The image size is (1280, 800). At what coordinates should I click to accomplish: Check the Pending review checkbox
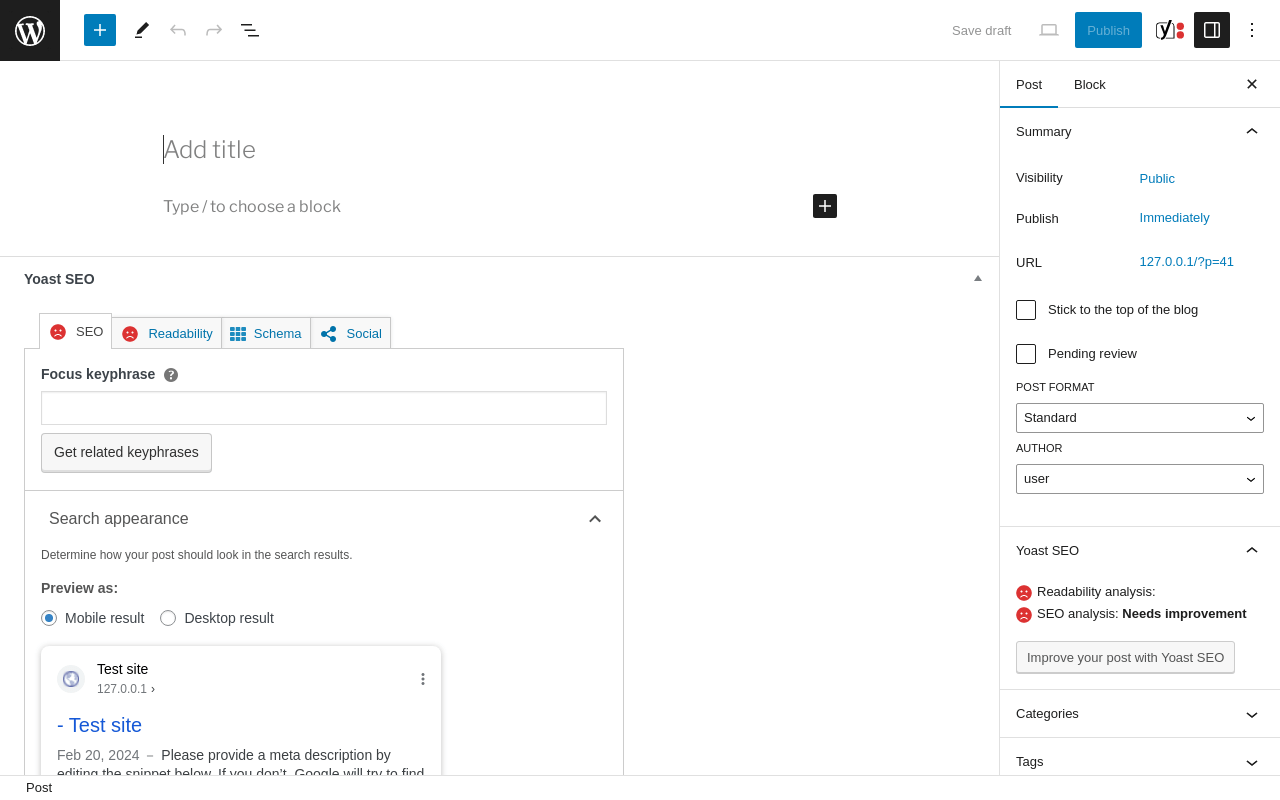(x=1026, y=354)
